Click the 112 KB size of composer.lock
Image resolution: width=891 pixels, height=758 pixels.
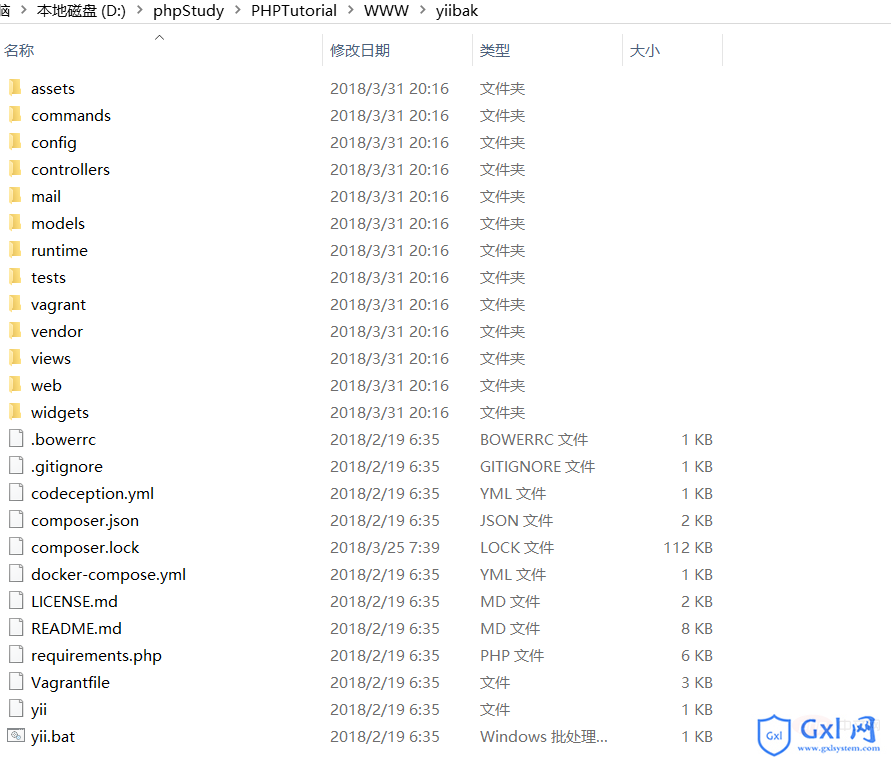[x=688, y=547]
